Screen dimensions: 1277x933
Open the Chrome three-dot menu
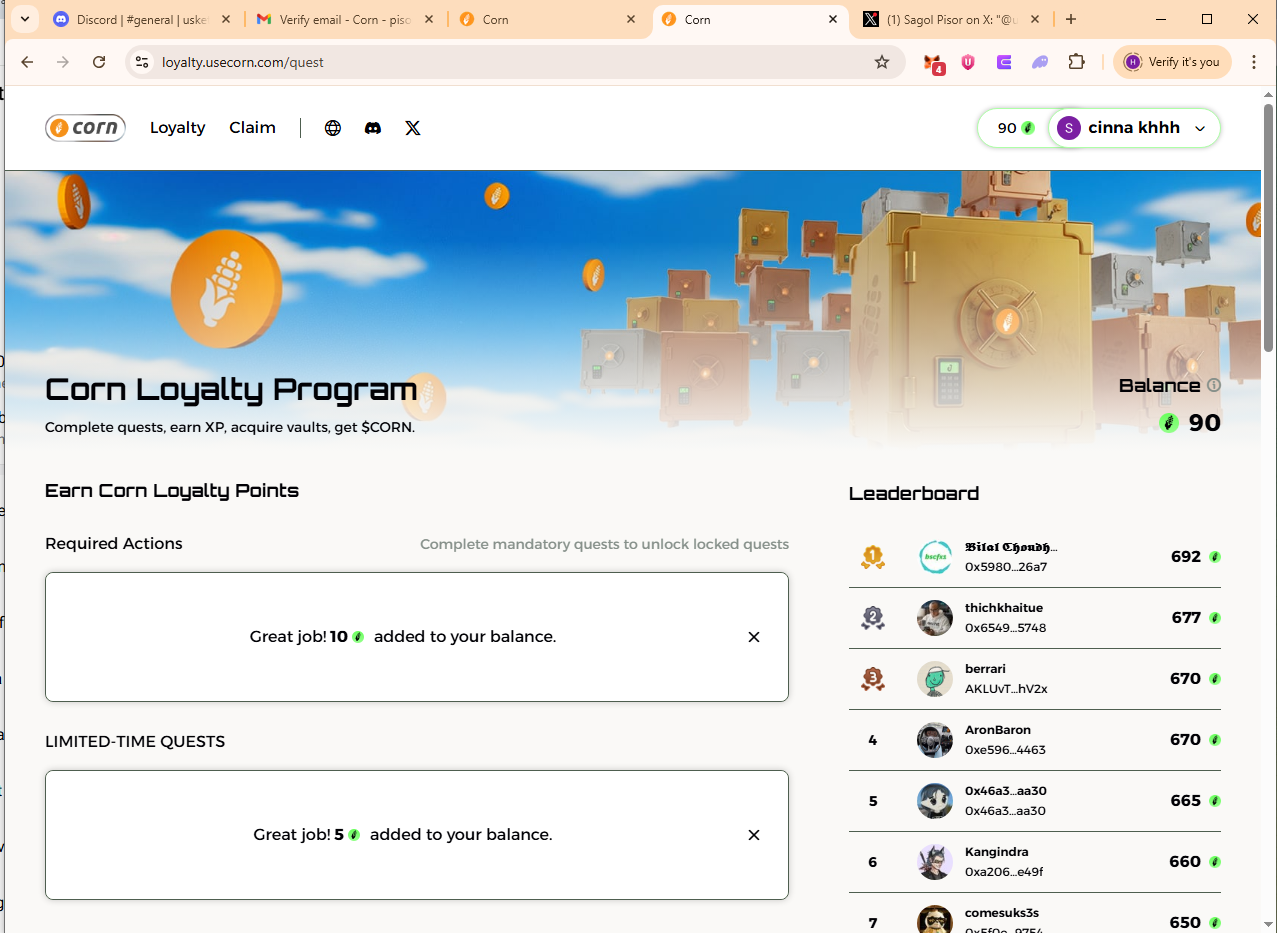pos(1253,62)
